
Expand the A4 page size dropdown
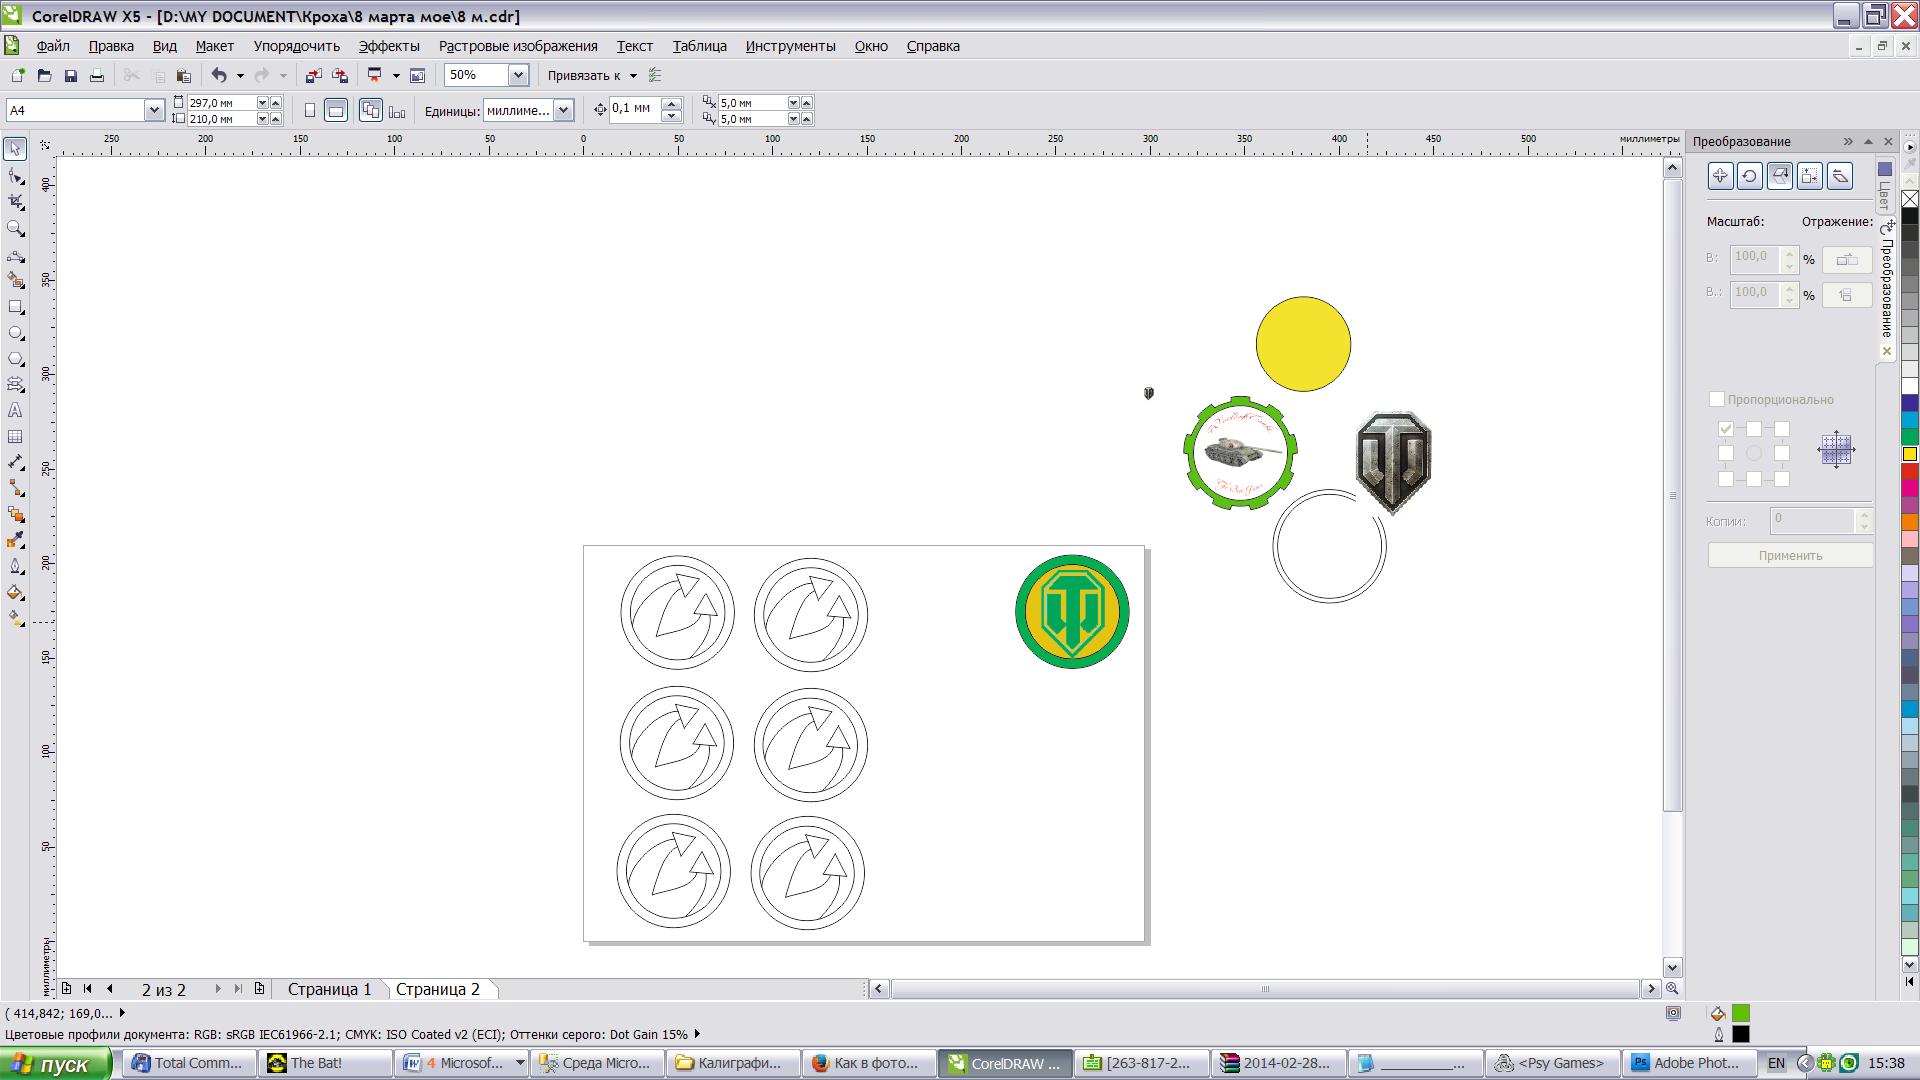point(154,110)
